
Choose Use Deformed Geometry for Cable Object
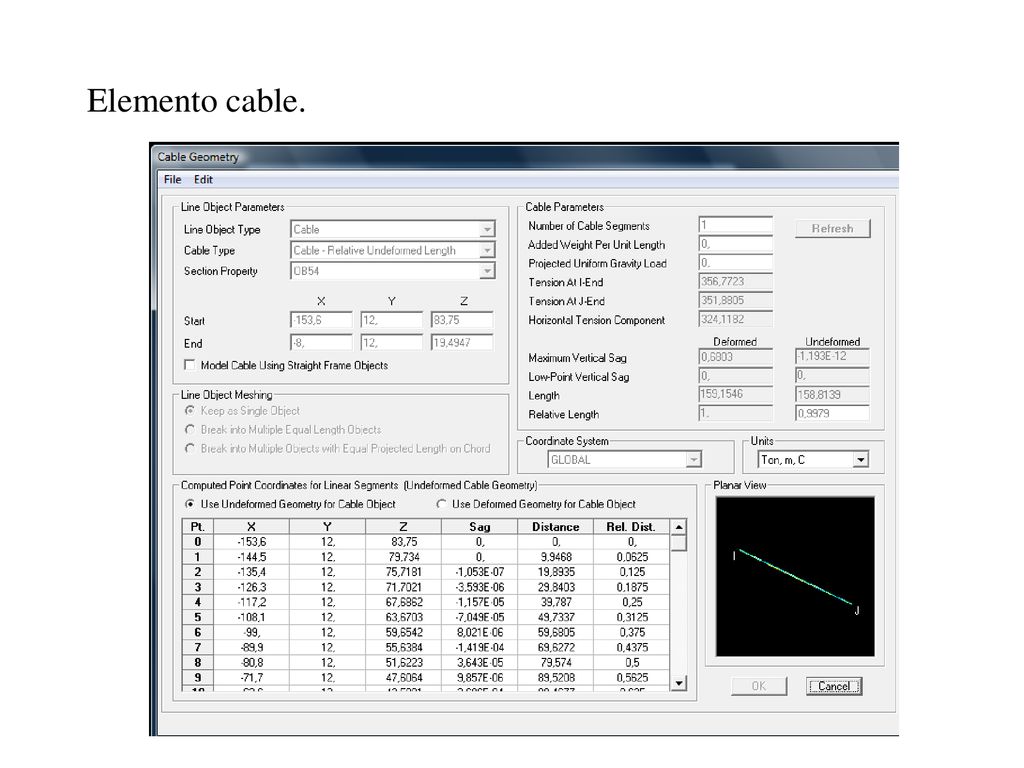441,504
